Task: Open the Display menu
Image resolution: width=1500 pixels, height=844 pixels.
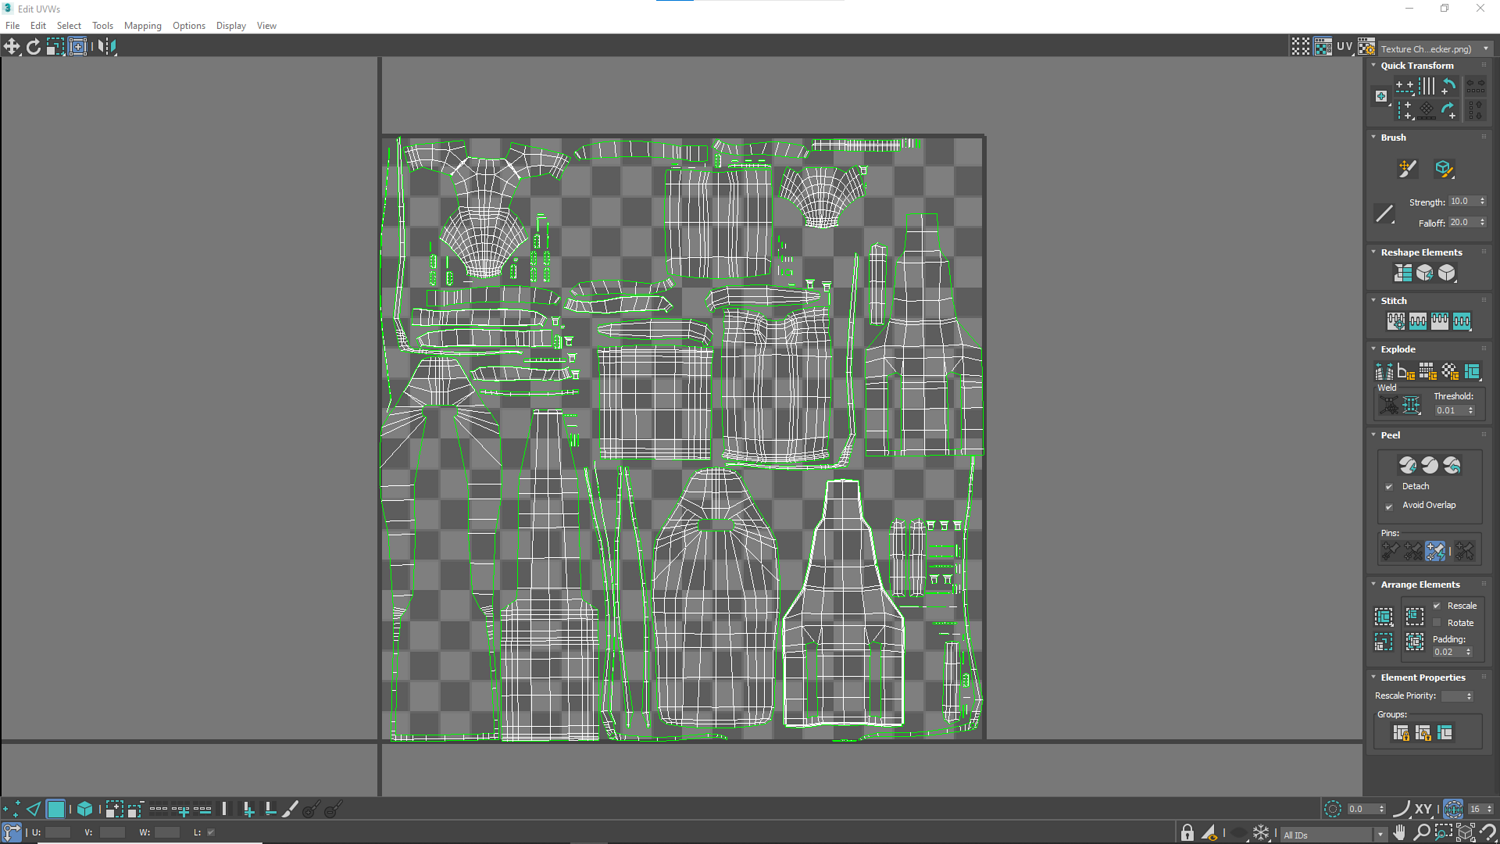Action: 231,26
